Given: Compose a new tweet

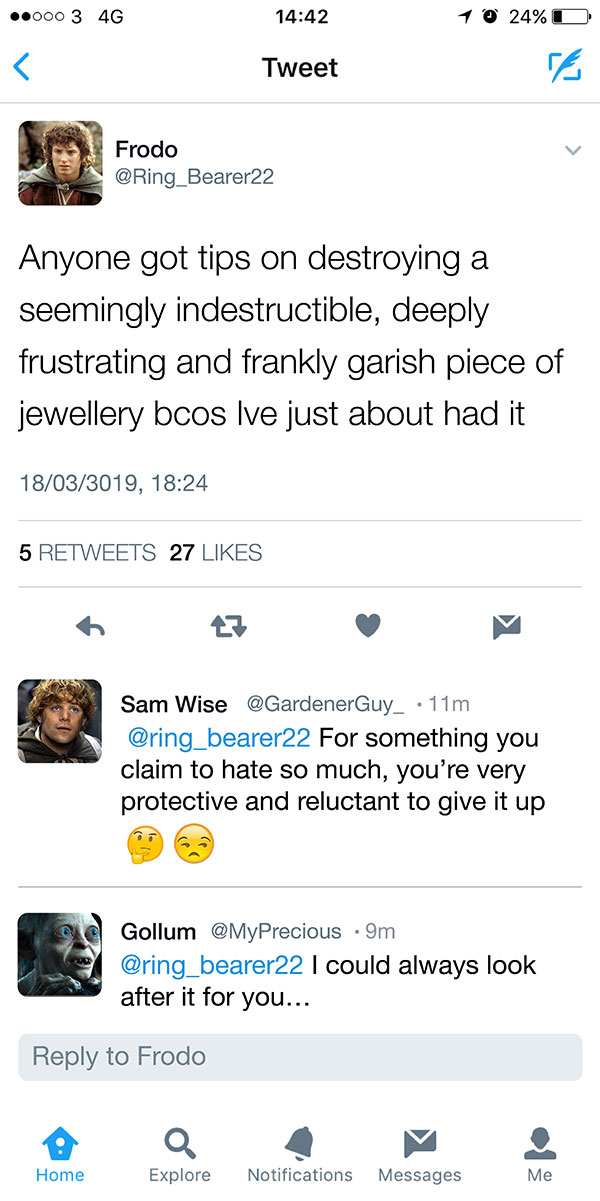Looking at the screenshot, I should point(563,67).
